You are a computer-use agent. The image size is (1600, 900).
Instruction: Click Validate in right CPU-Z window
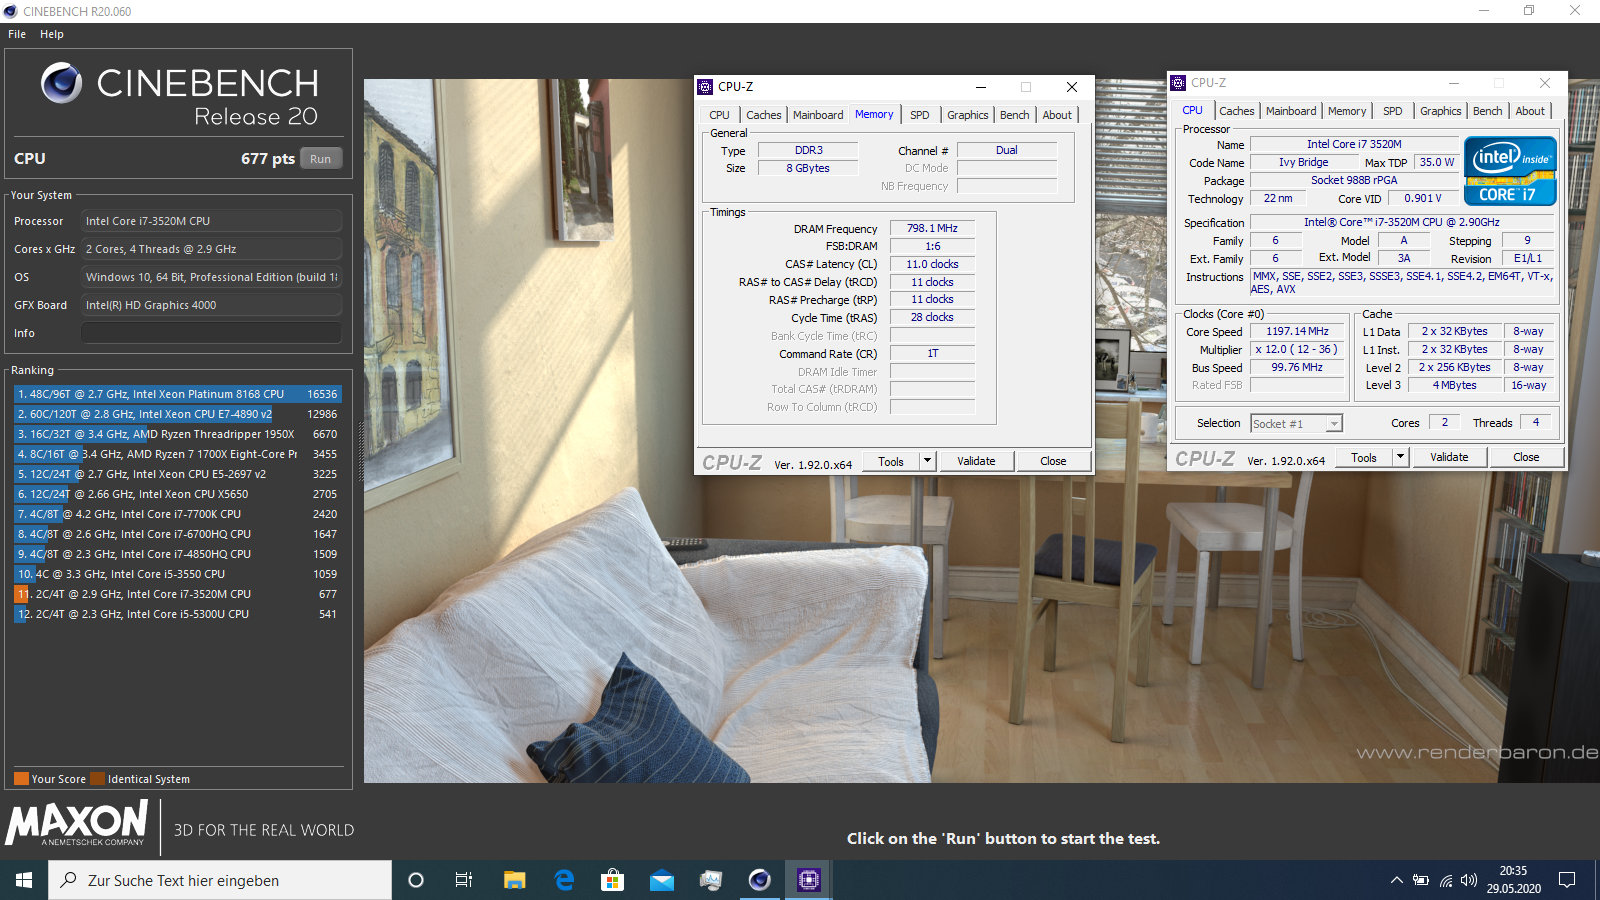click(1449, 457)
